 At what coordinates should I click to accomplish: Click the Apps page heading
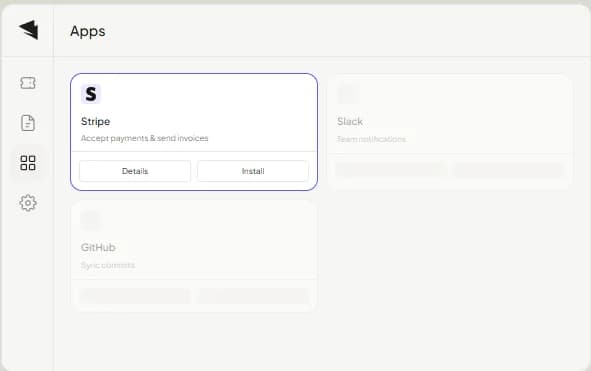pyautogui.click(x=88, y=31)
